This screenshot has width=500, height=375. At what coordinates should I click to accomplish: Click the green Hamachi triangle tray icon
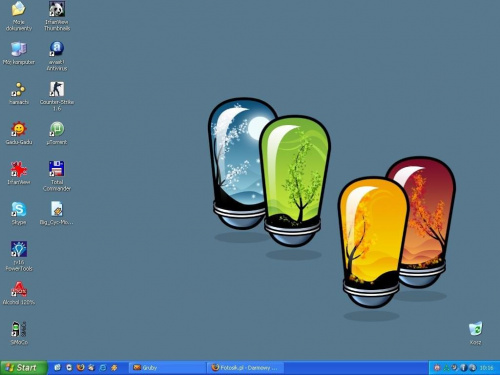(446, 368)
